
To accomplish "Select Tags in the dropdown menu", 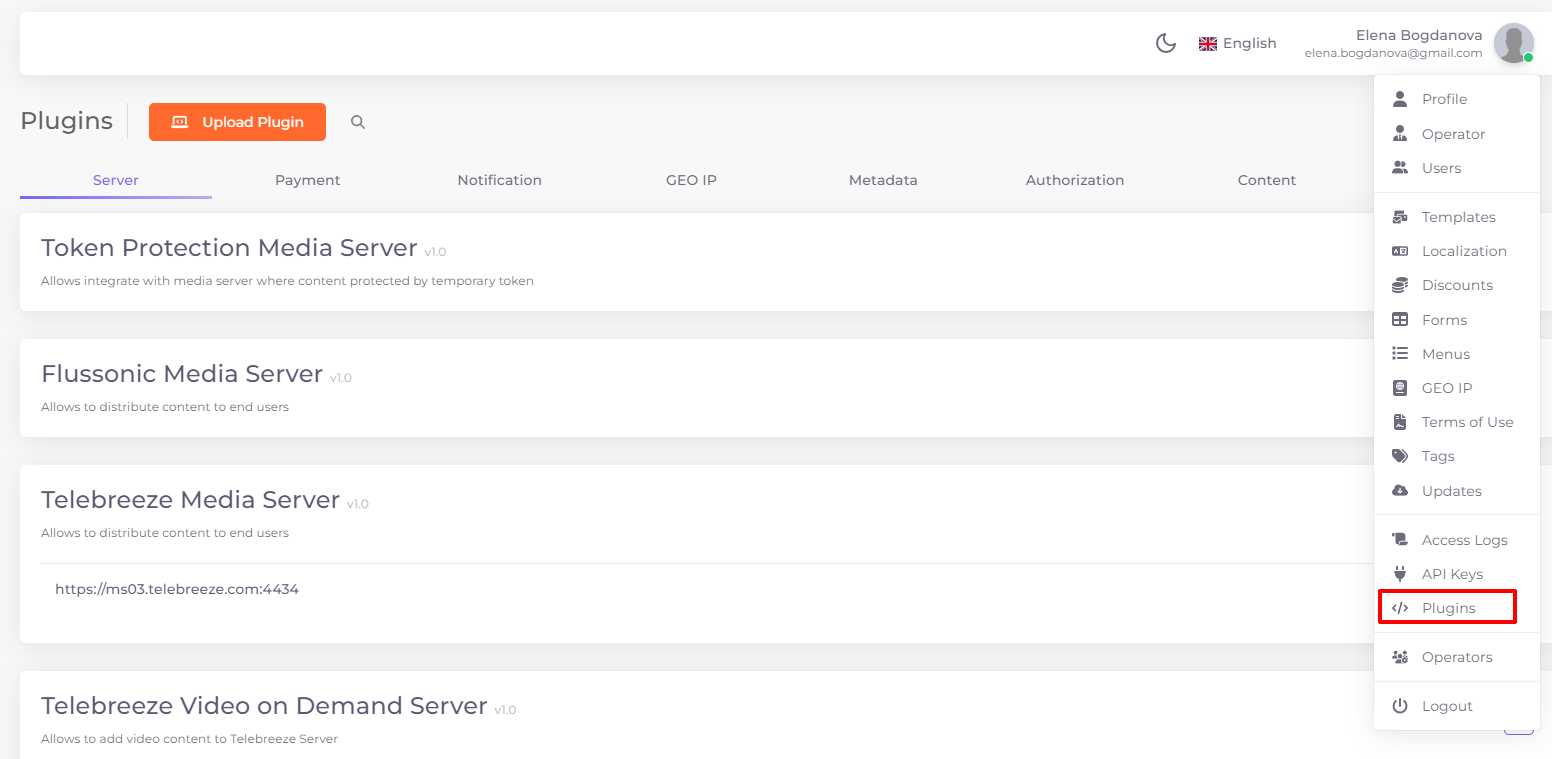I will pos(1457,456).
